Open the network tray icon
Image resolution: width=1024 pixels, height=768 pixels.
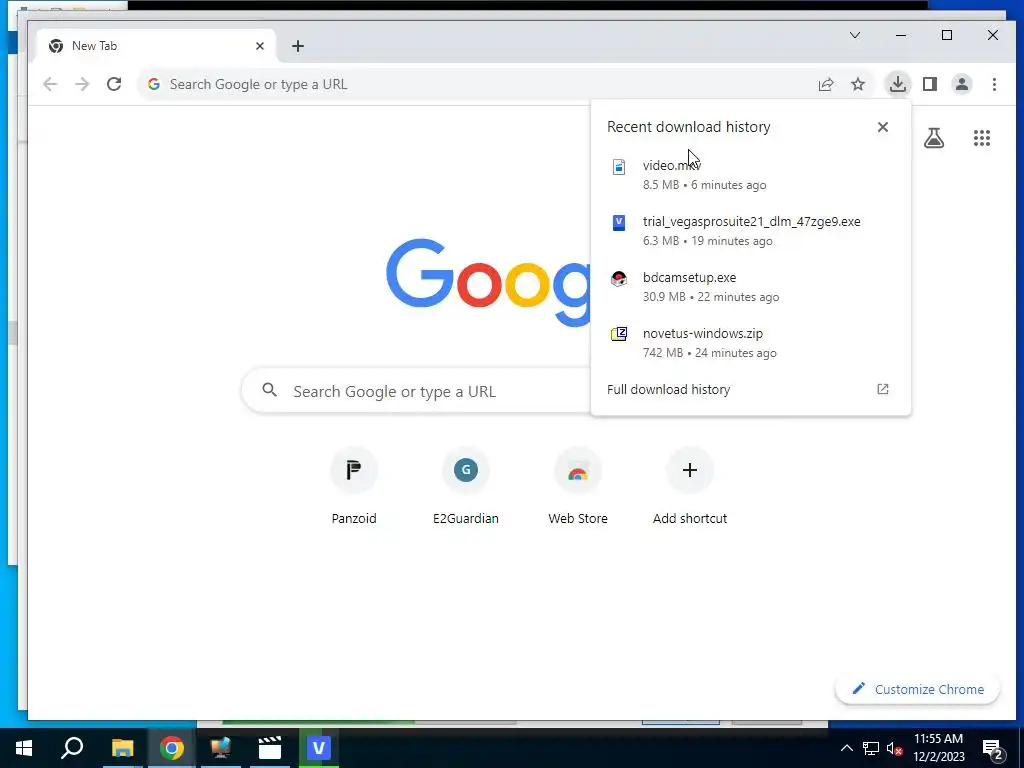(870, 748)
